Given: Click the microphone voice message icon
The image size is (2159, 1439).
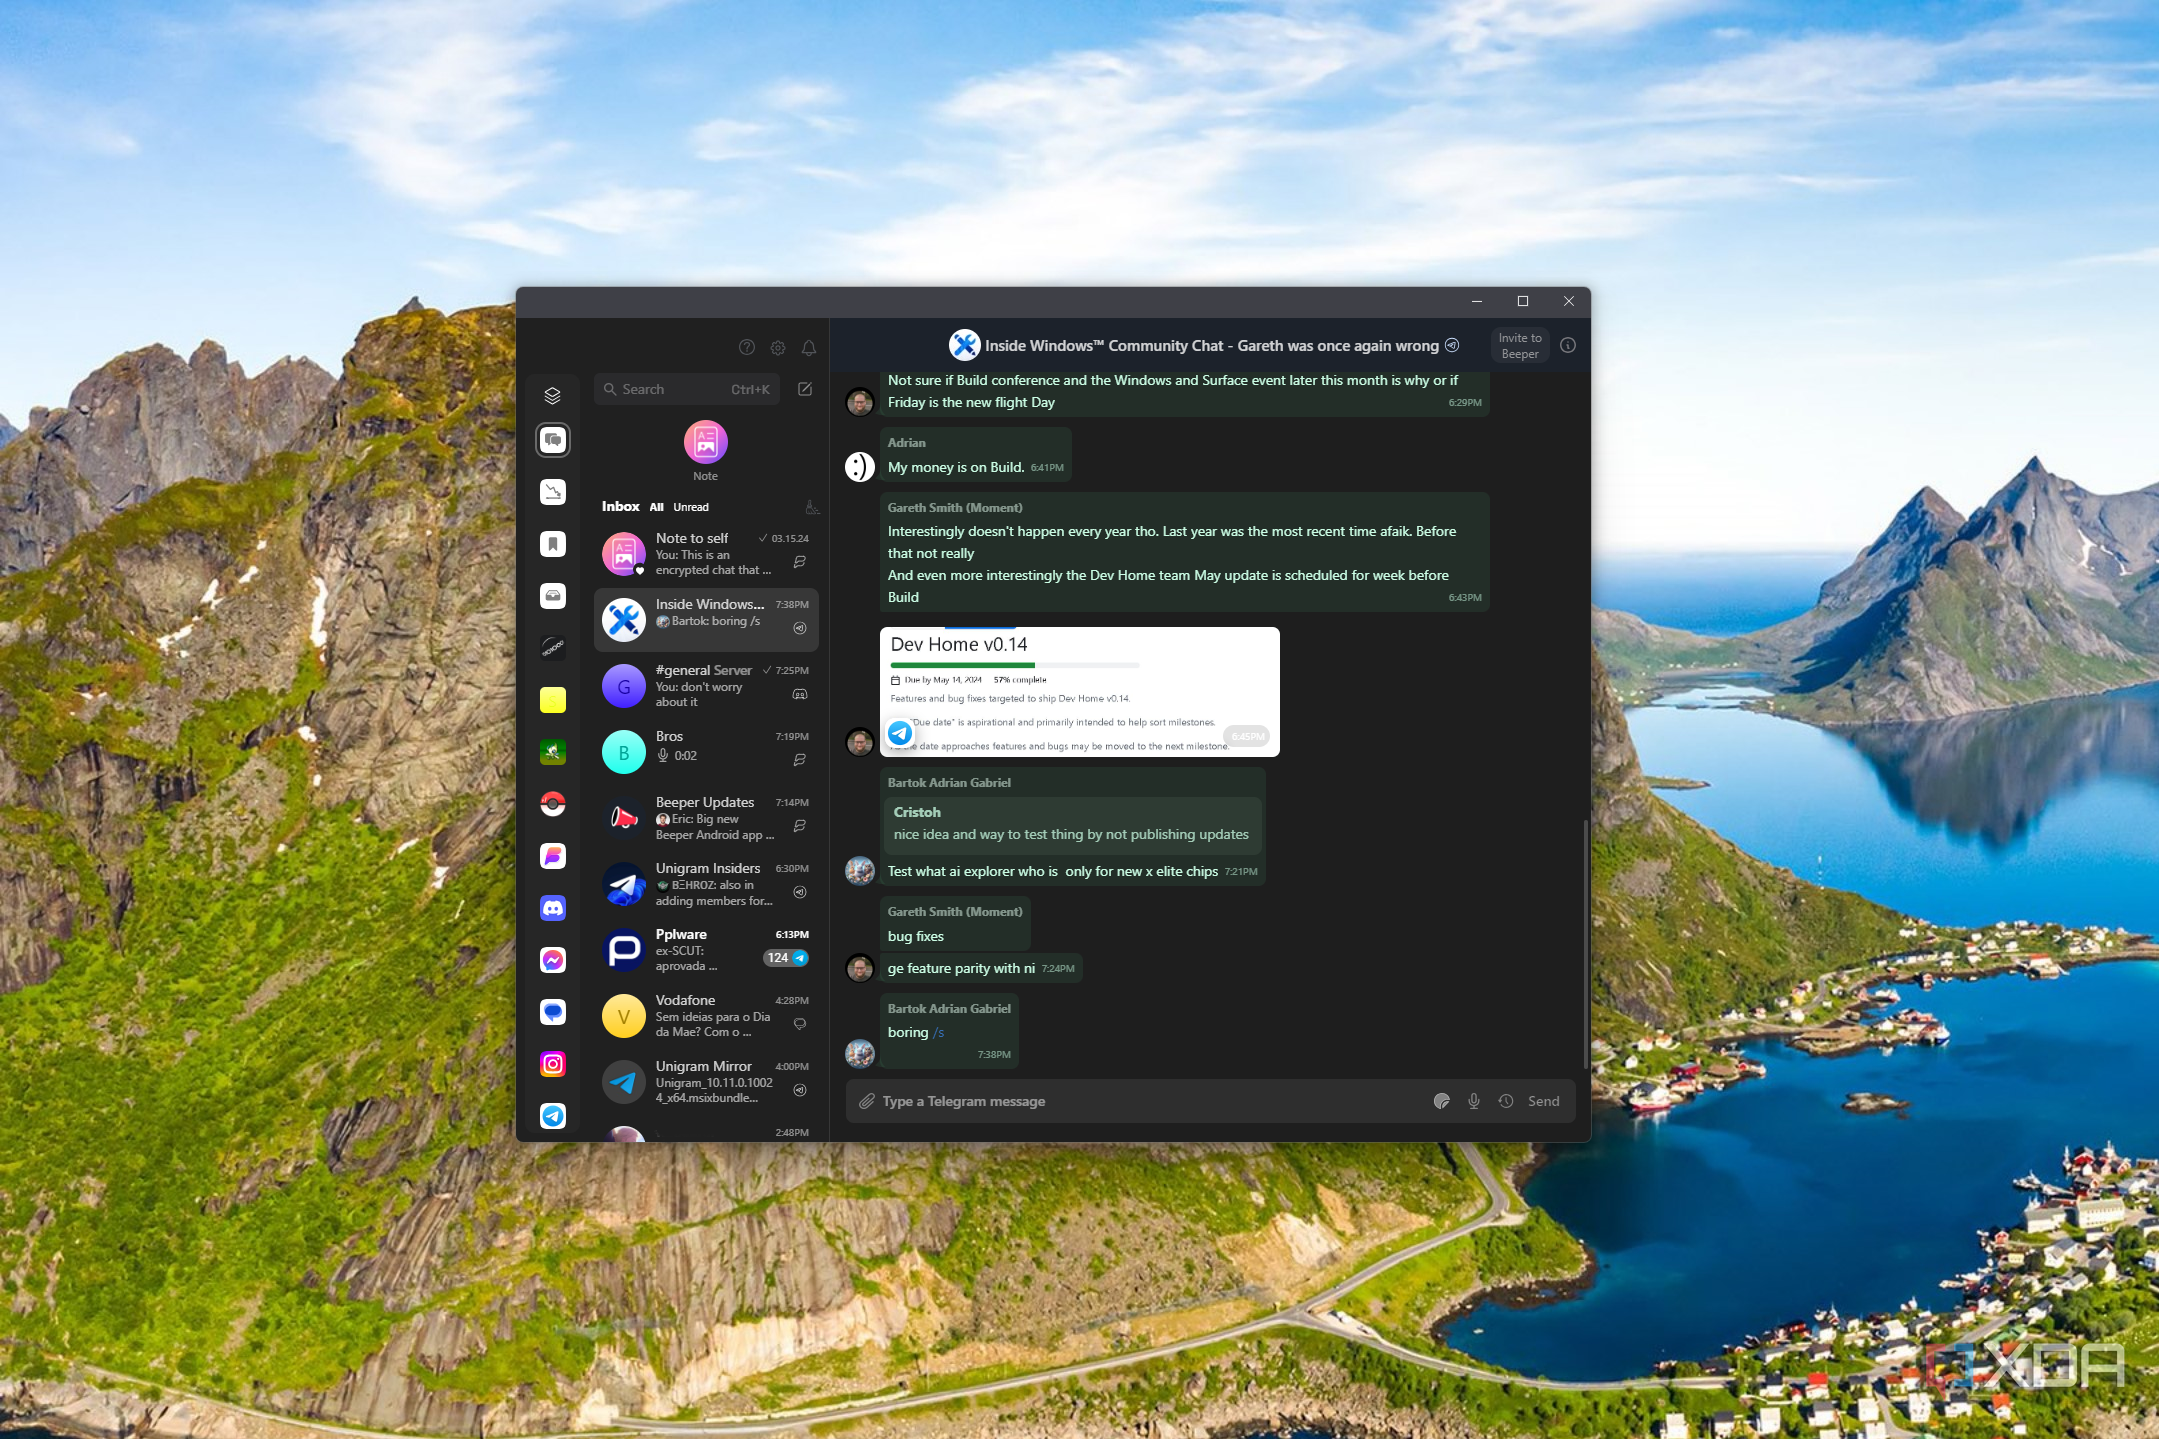Looking at the screenshot, I should [1474, 1101].
